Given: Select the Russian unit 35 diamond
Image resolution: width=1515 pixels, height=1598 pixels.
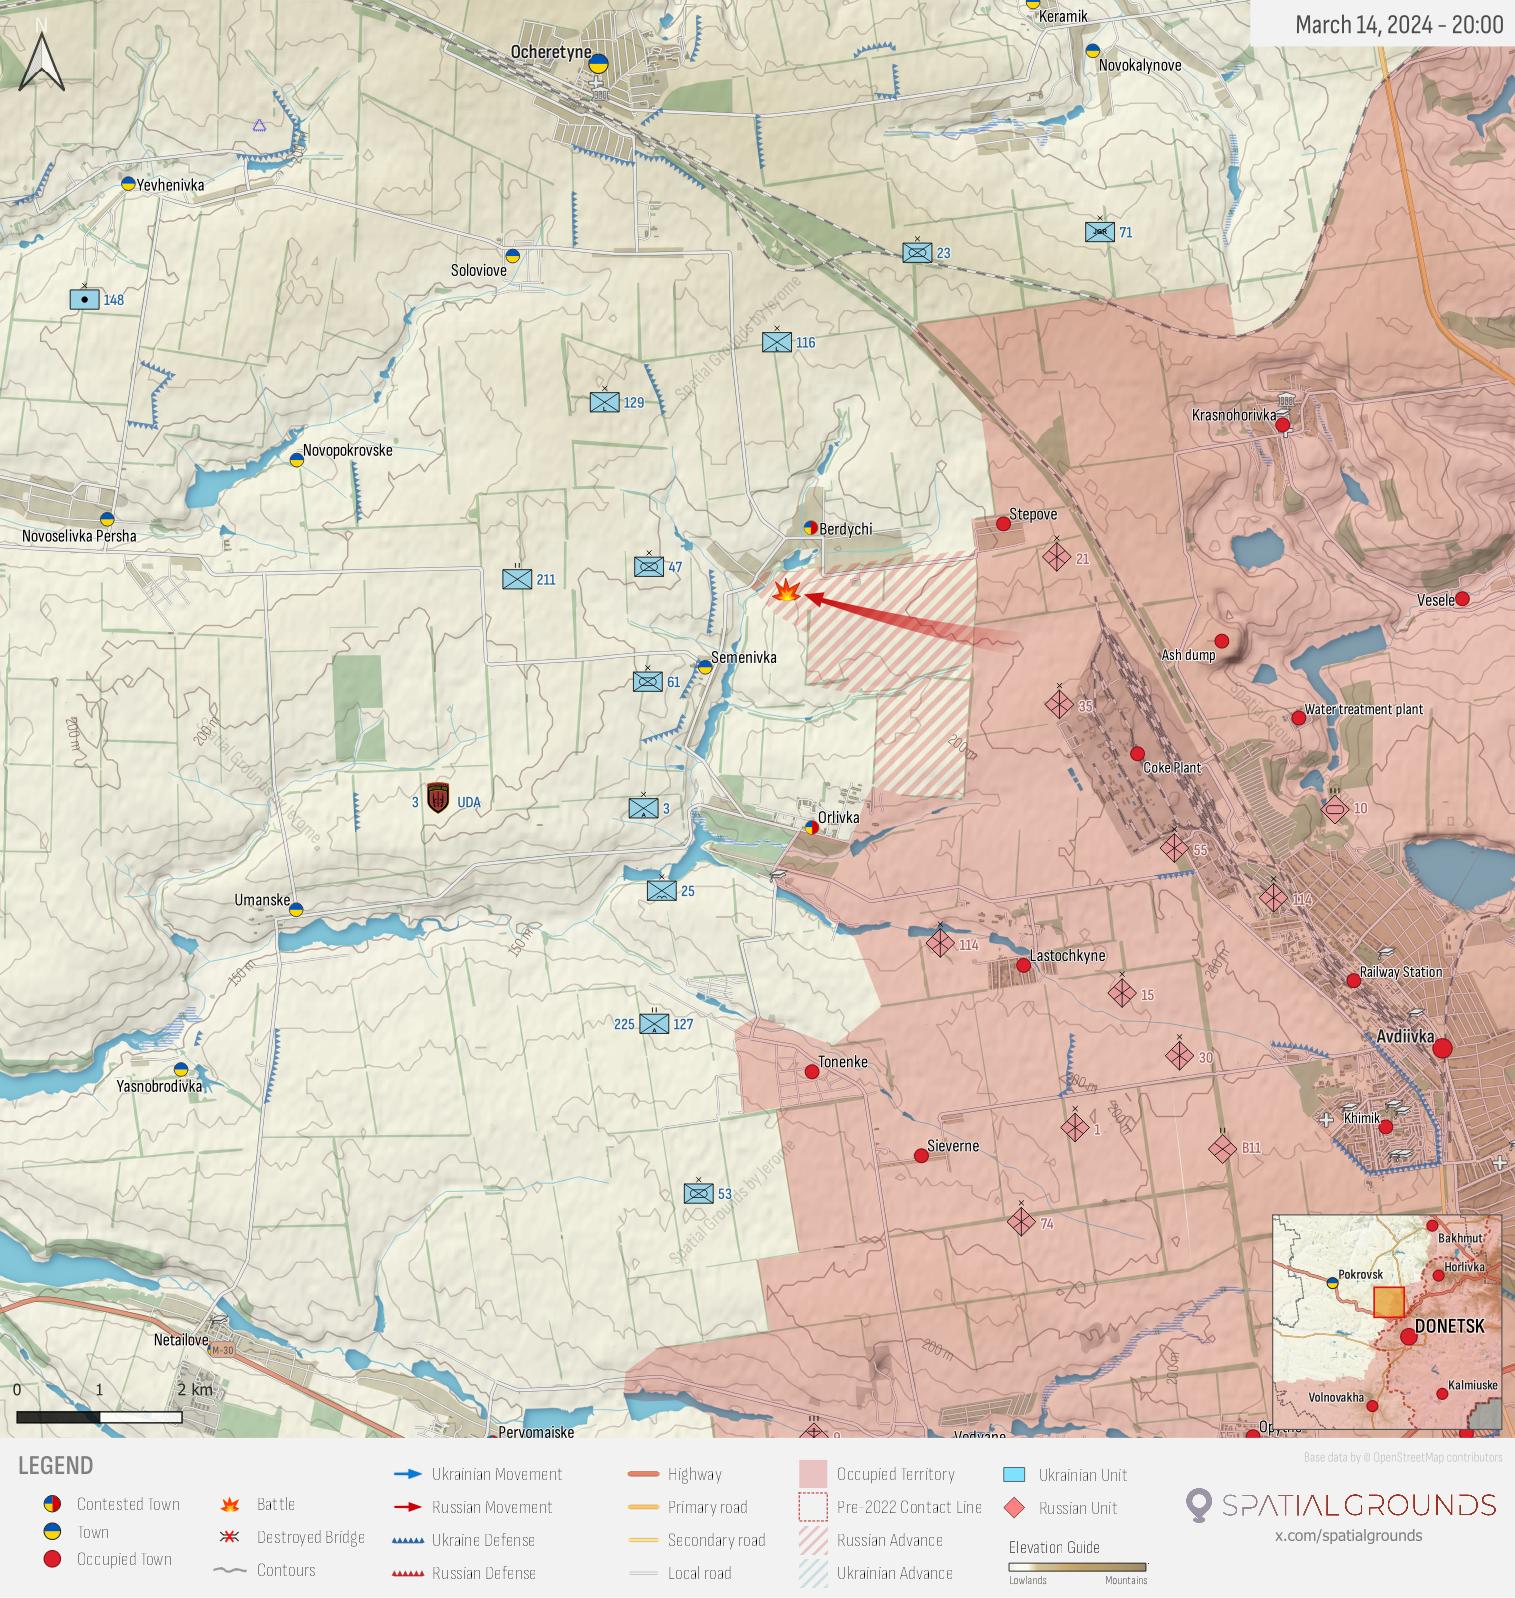Looking at the screenshot, I should click(1059, 704).
